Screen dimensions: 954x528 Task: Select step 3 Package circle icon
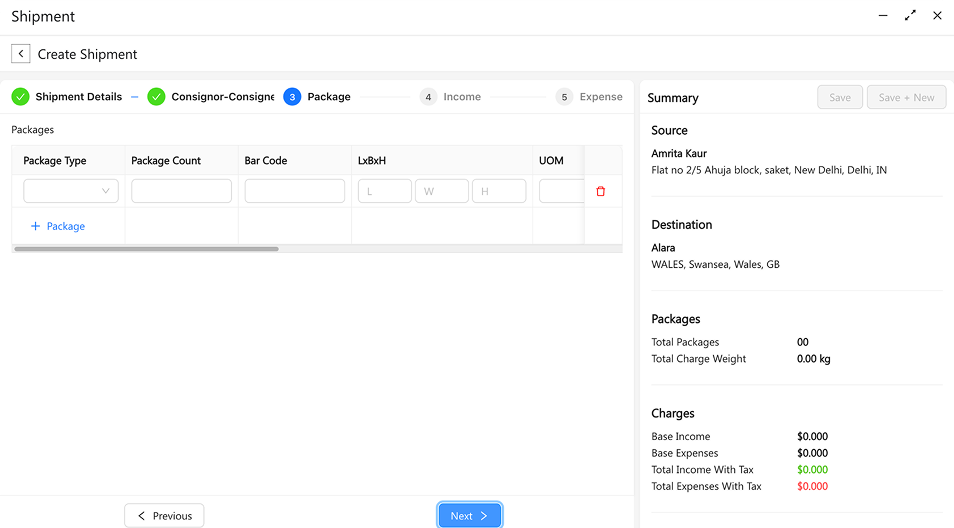click(292, 97)
